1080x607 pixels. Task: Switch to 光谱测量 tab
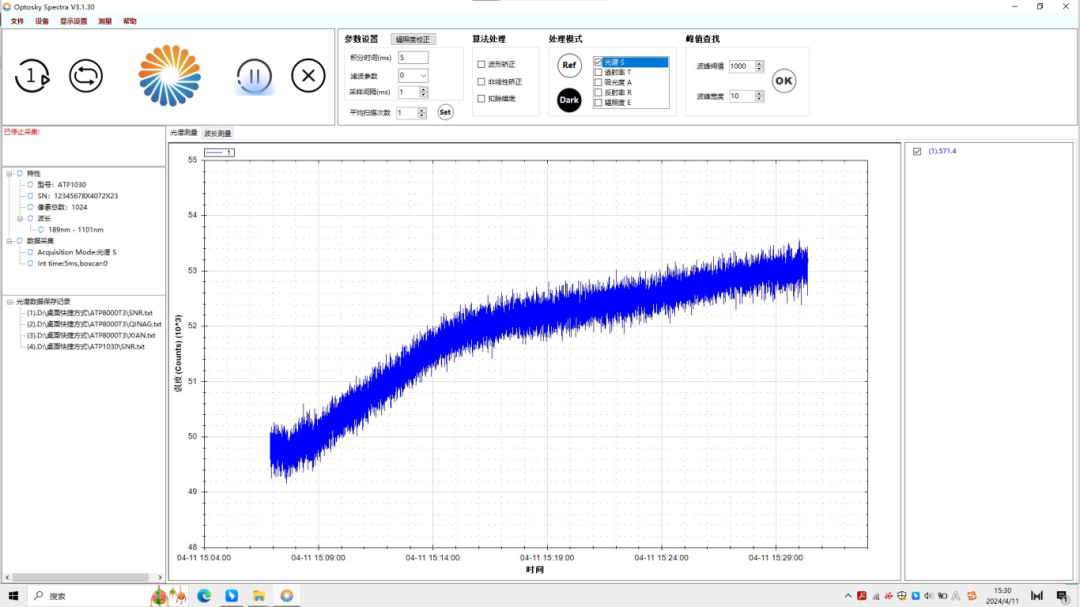[184, 133]
